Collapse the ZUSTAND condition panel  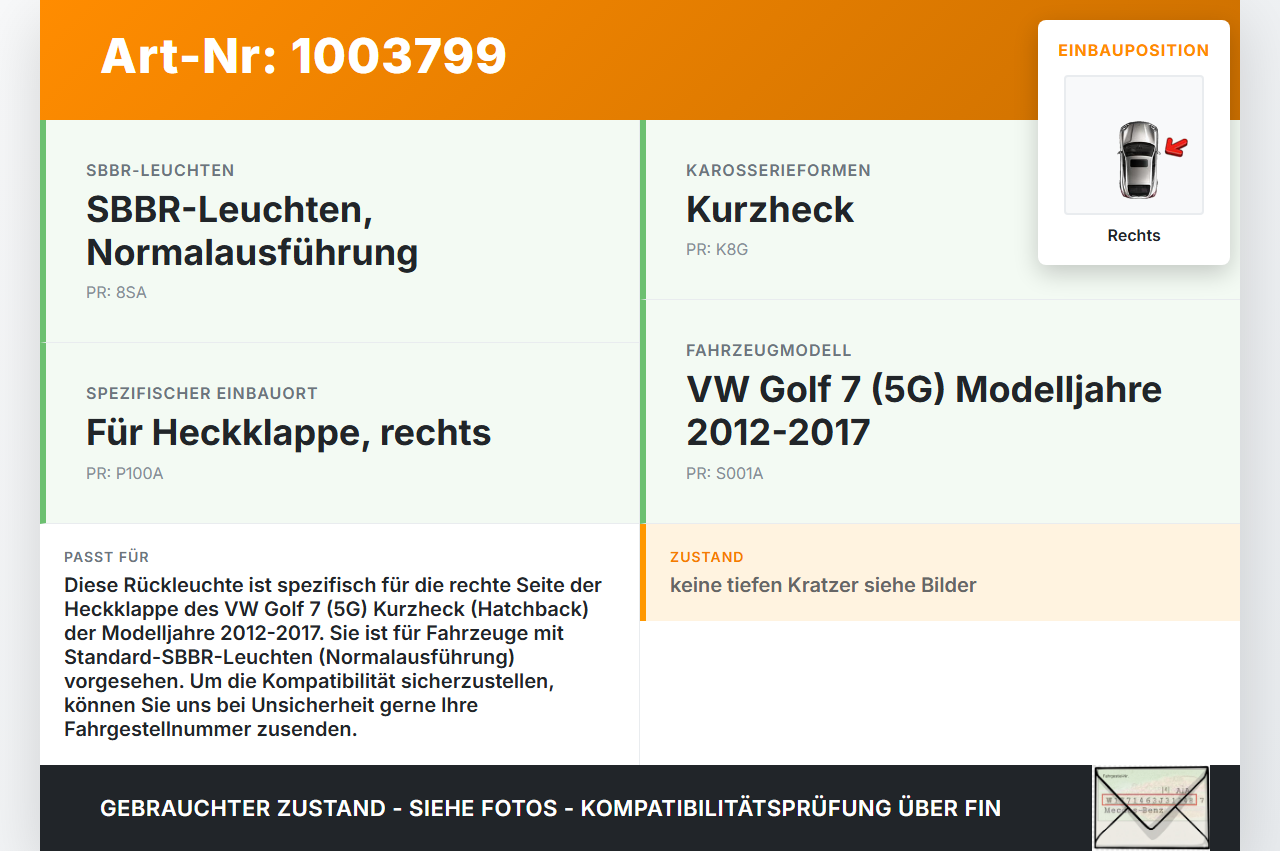click(707, 557)
